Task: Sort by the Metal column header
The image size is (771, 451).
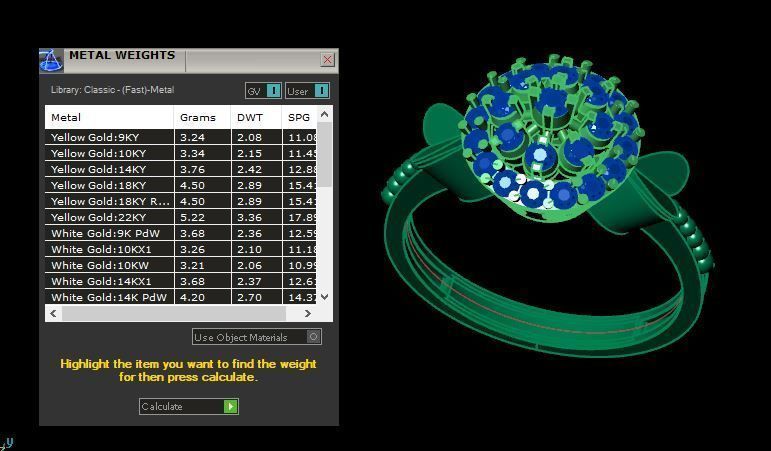Action: (x=109, y=118)
